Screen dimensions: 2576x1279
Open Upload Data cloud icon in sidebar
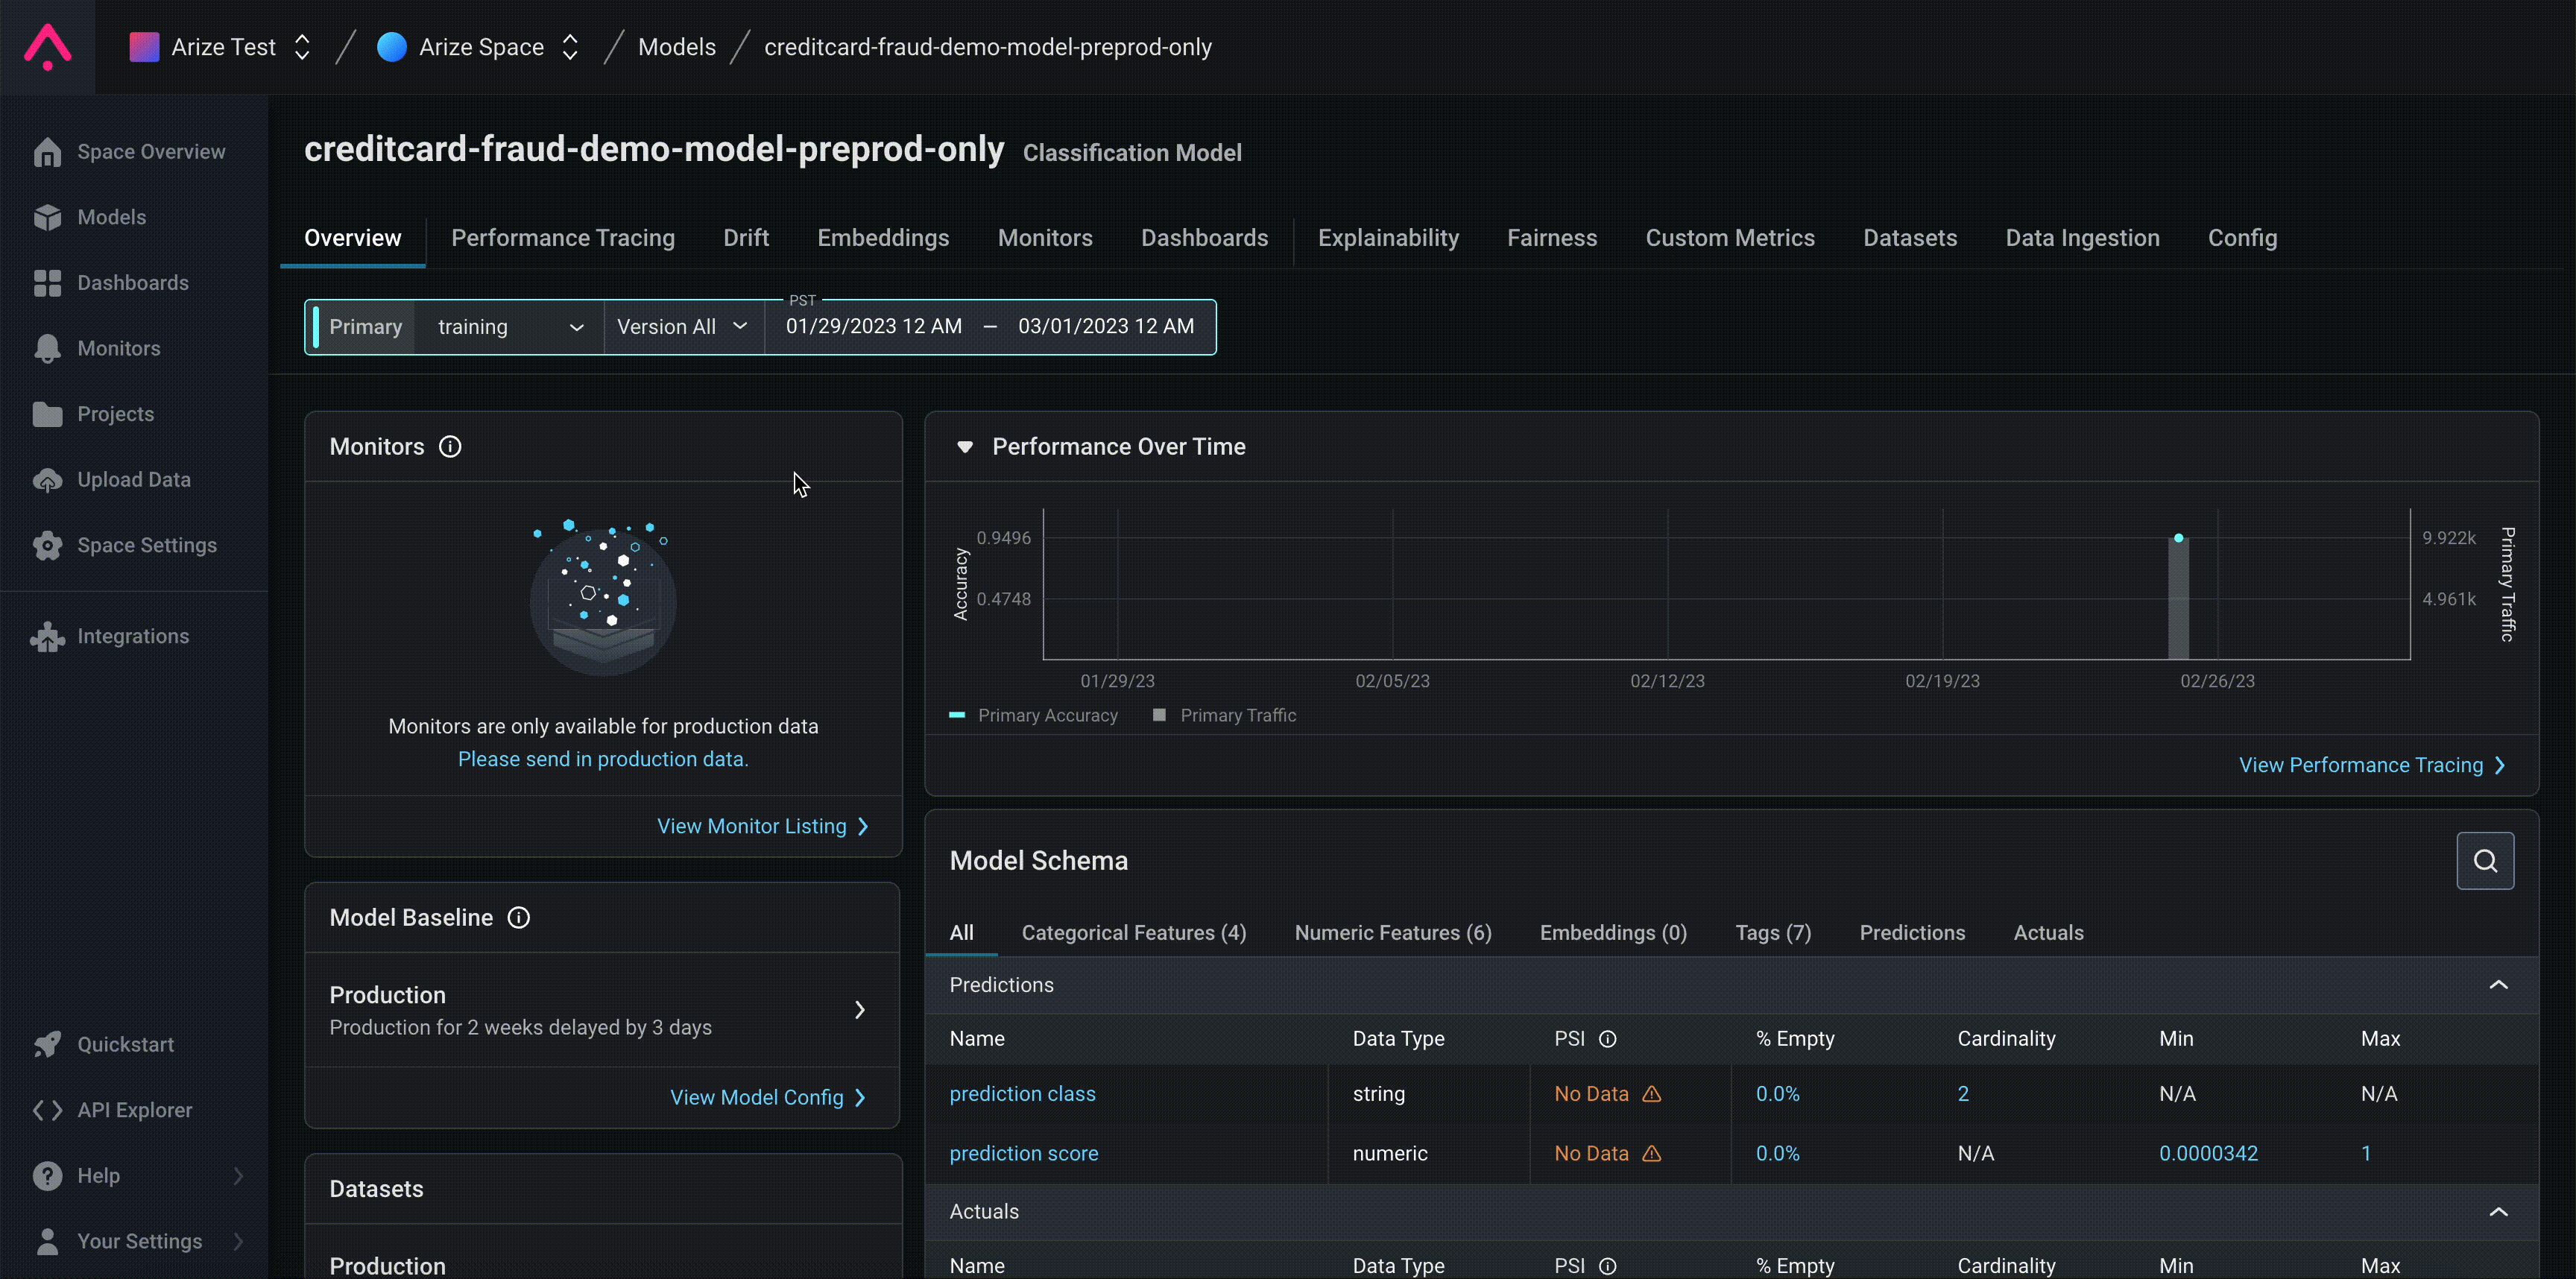[x=47, y=480]
